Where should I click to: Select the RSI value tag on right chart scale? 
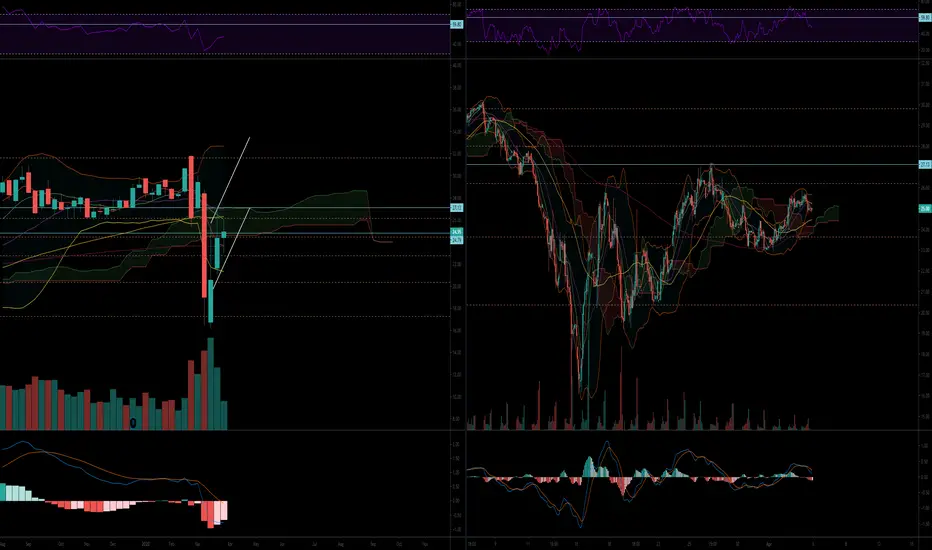click(x=925, y=18)
